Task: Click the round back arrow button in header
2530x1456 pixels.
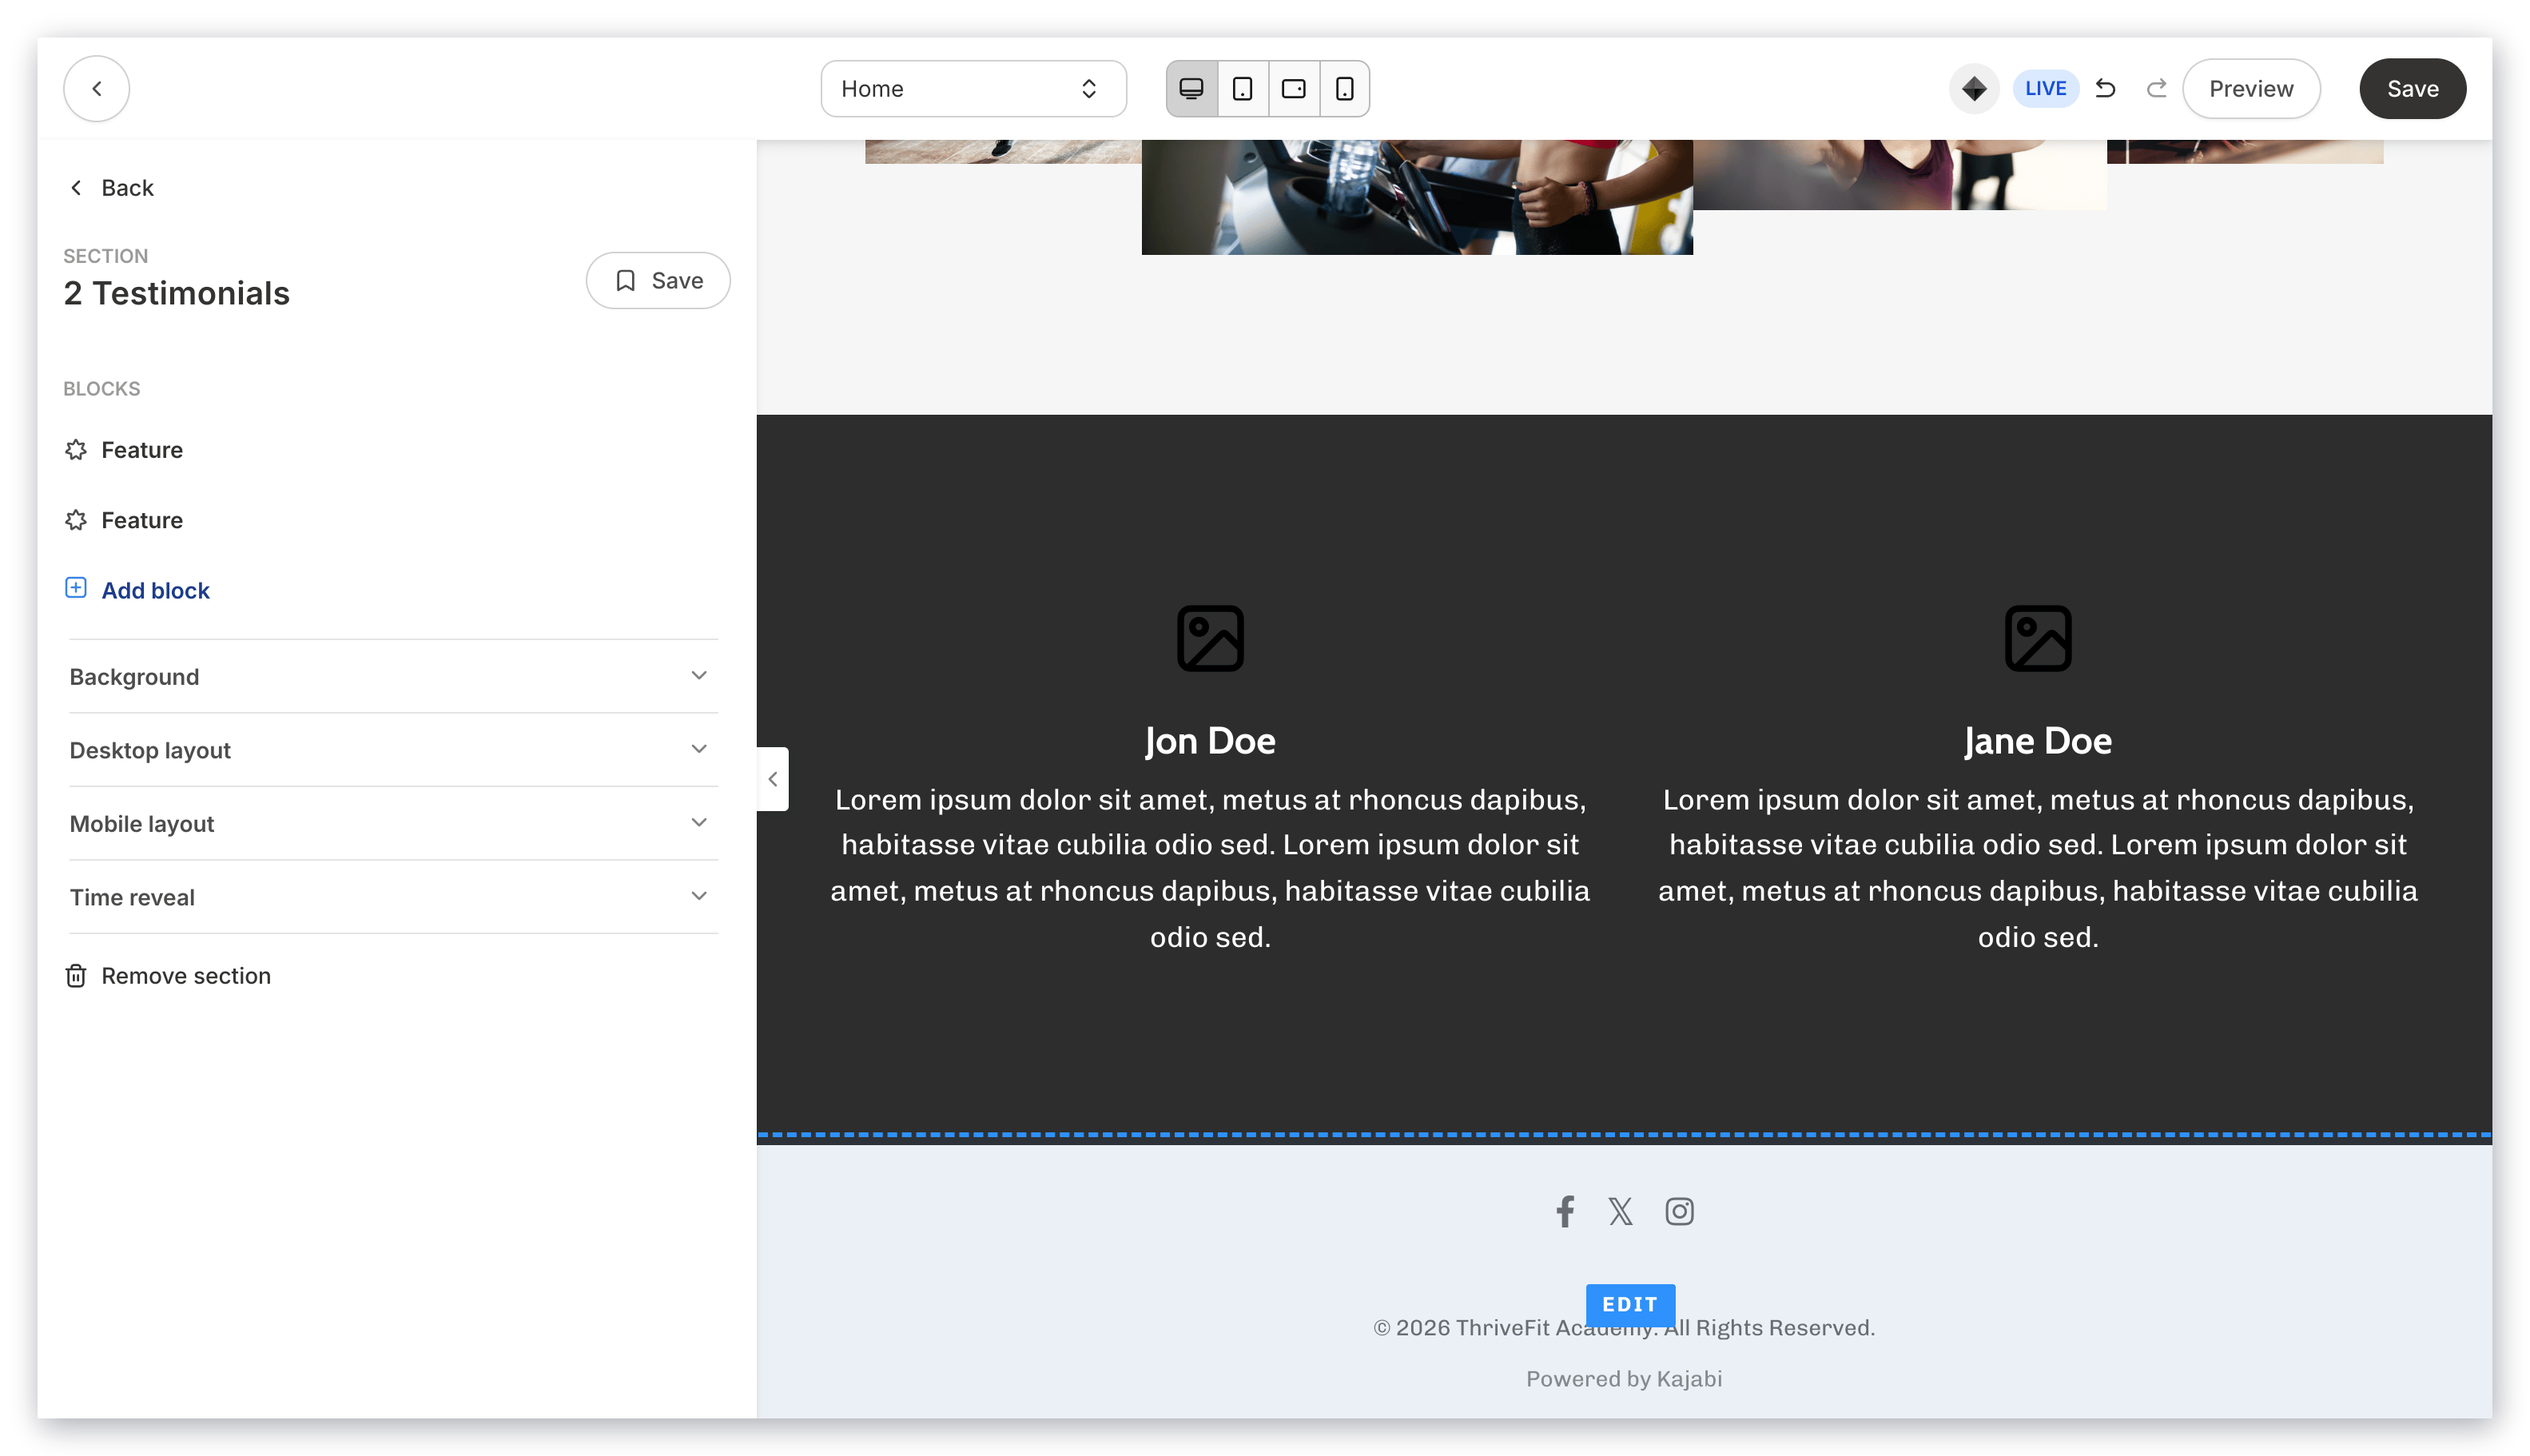Action: pyautogui.click(x=96, y=89)
